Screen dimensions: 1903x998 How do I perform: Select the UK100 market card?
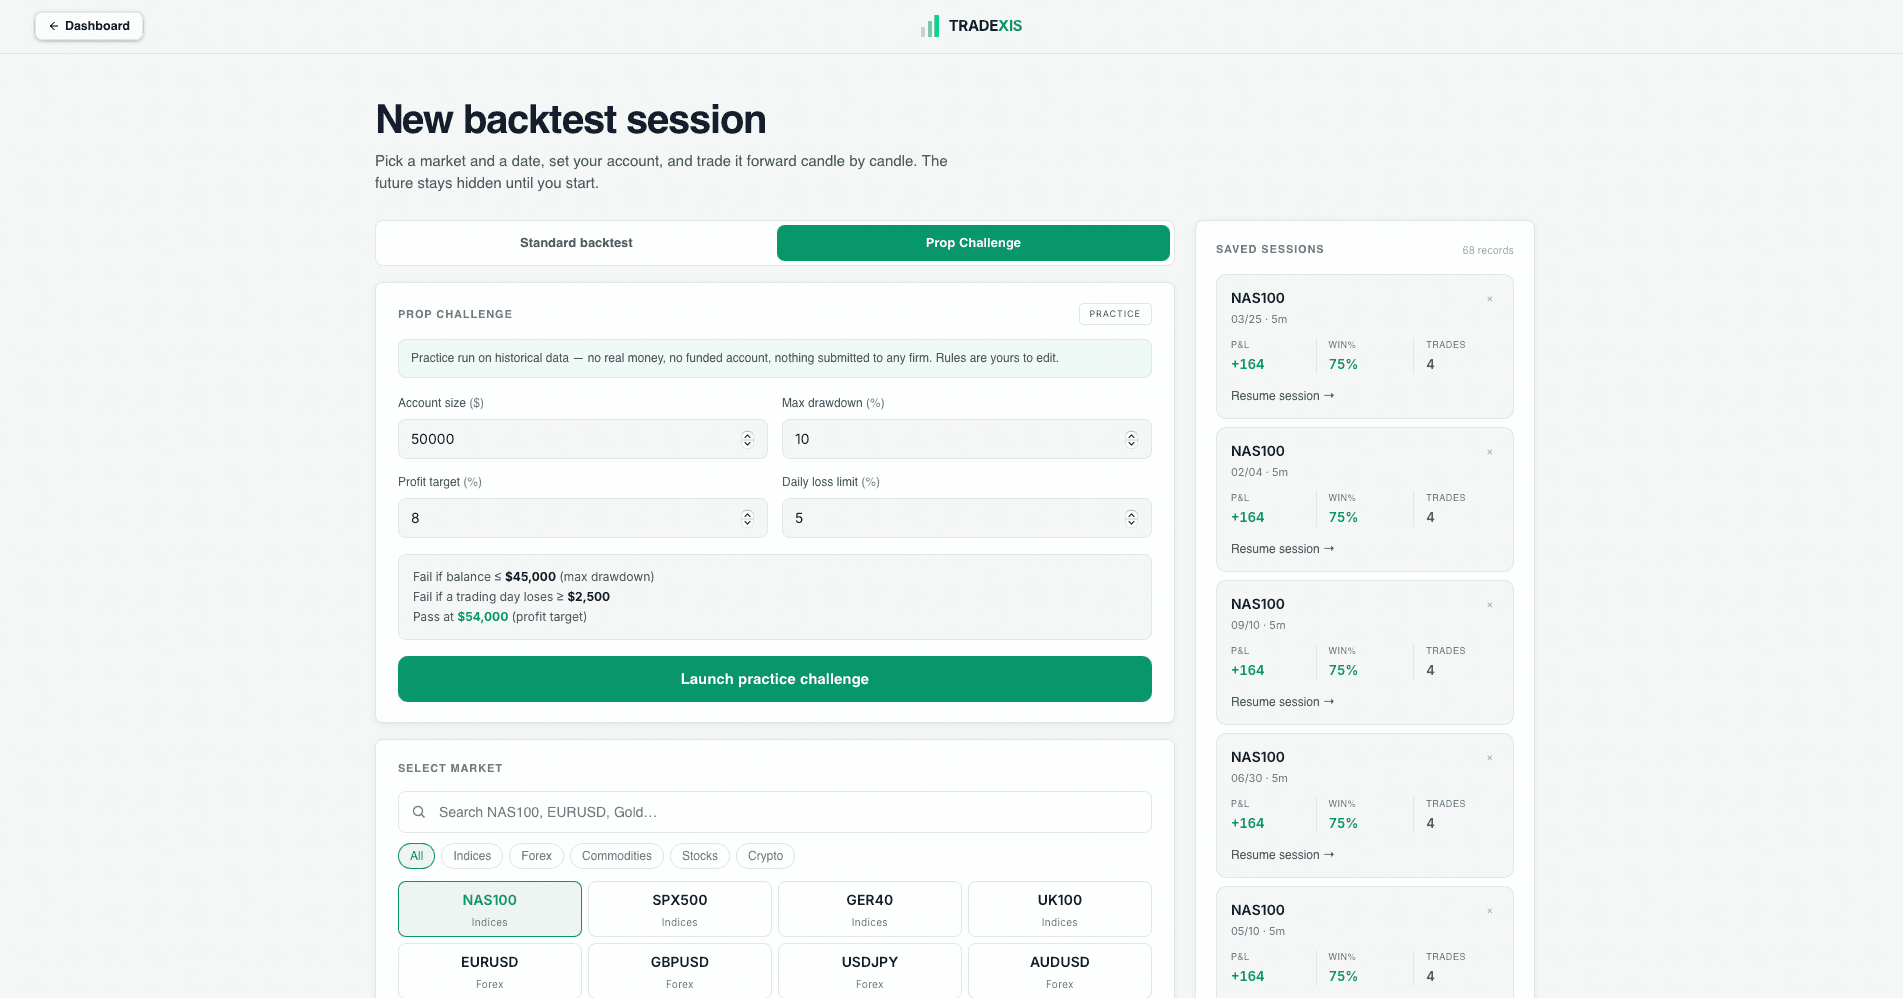(1060, 909)
